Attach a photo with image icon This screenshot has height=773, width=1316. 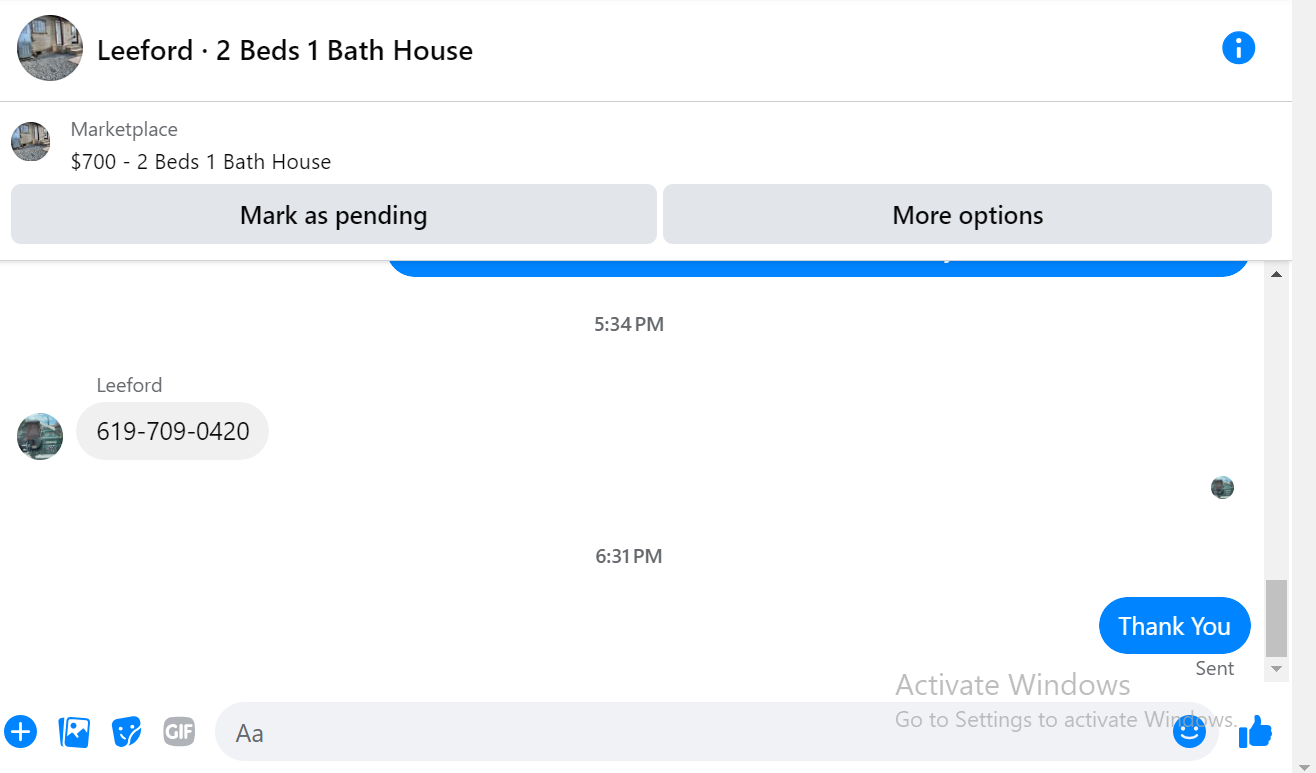74,732
